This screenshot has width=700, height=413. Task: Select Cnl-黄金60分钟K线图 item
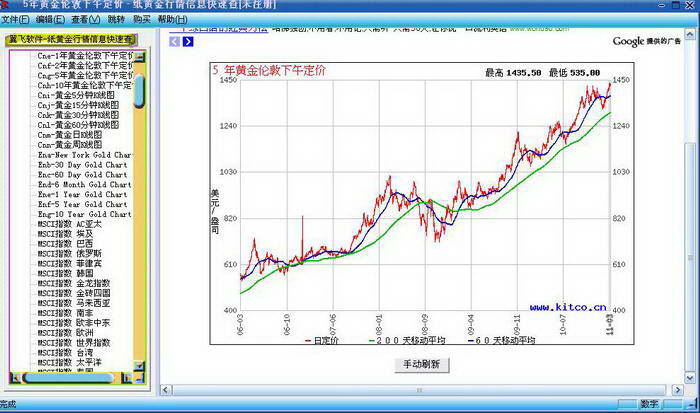[78, 125]
